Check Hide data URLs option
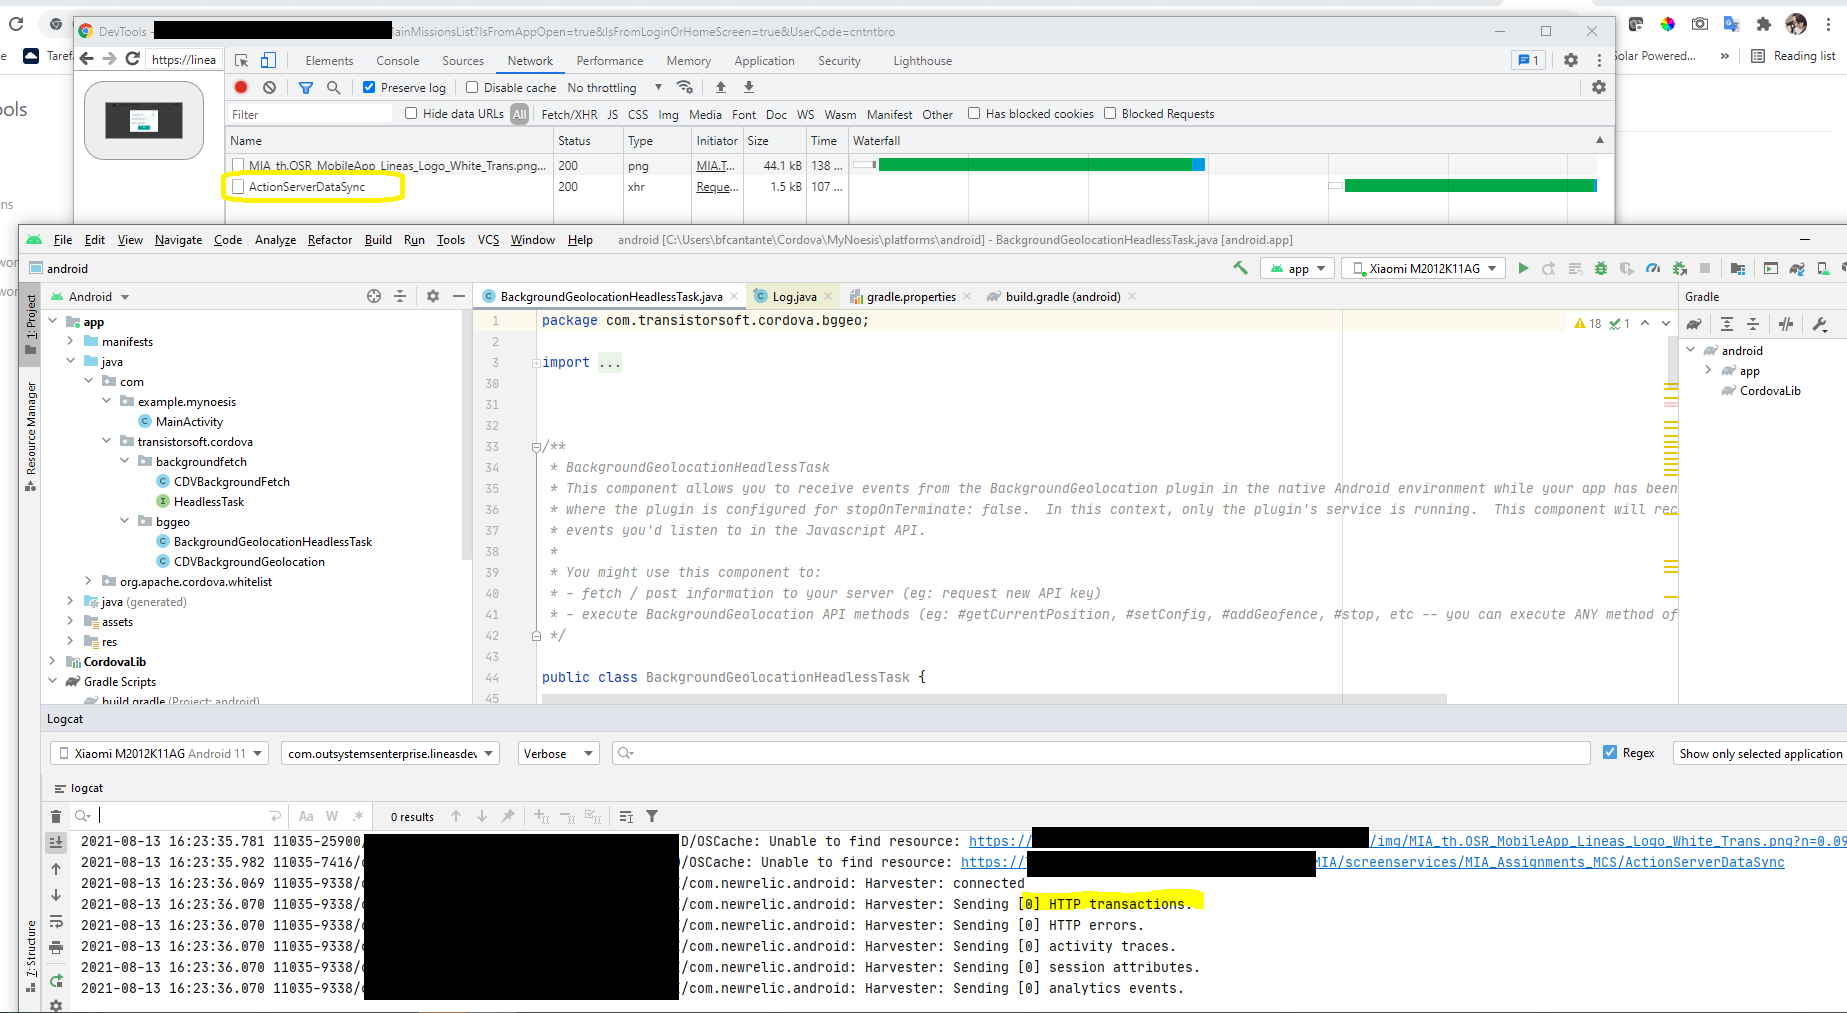The image size is (1847, 1013). click(x=411, y=113)
